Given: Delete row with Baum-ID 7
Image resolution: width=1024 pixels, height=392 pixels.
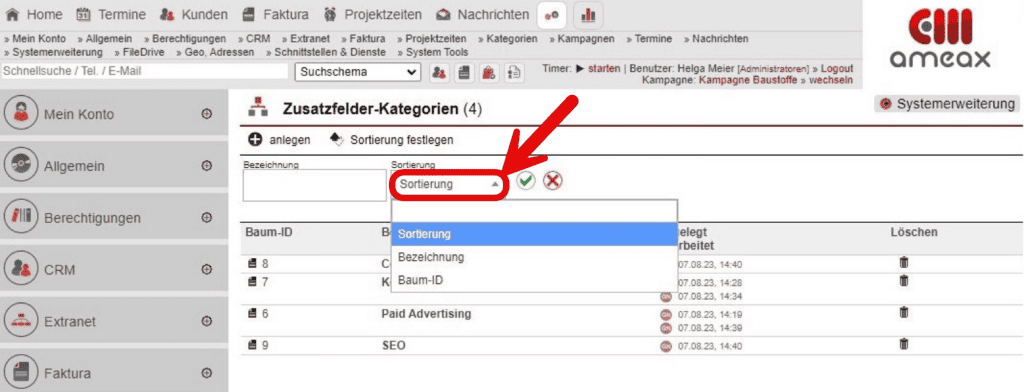Looking at the screenshot, I should [904, 280].
